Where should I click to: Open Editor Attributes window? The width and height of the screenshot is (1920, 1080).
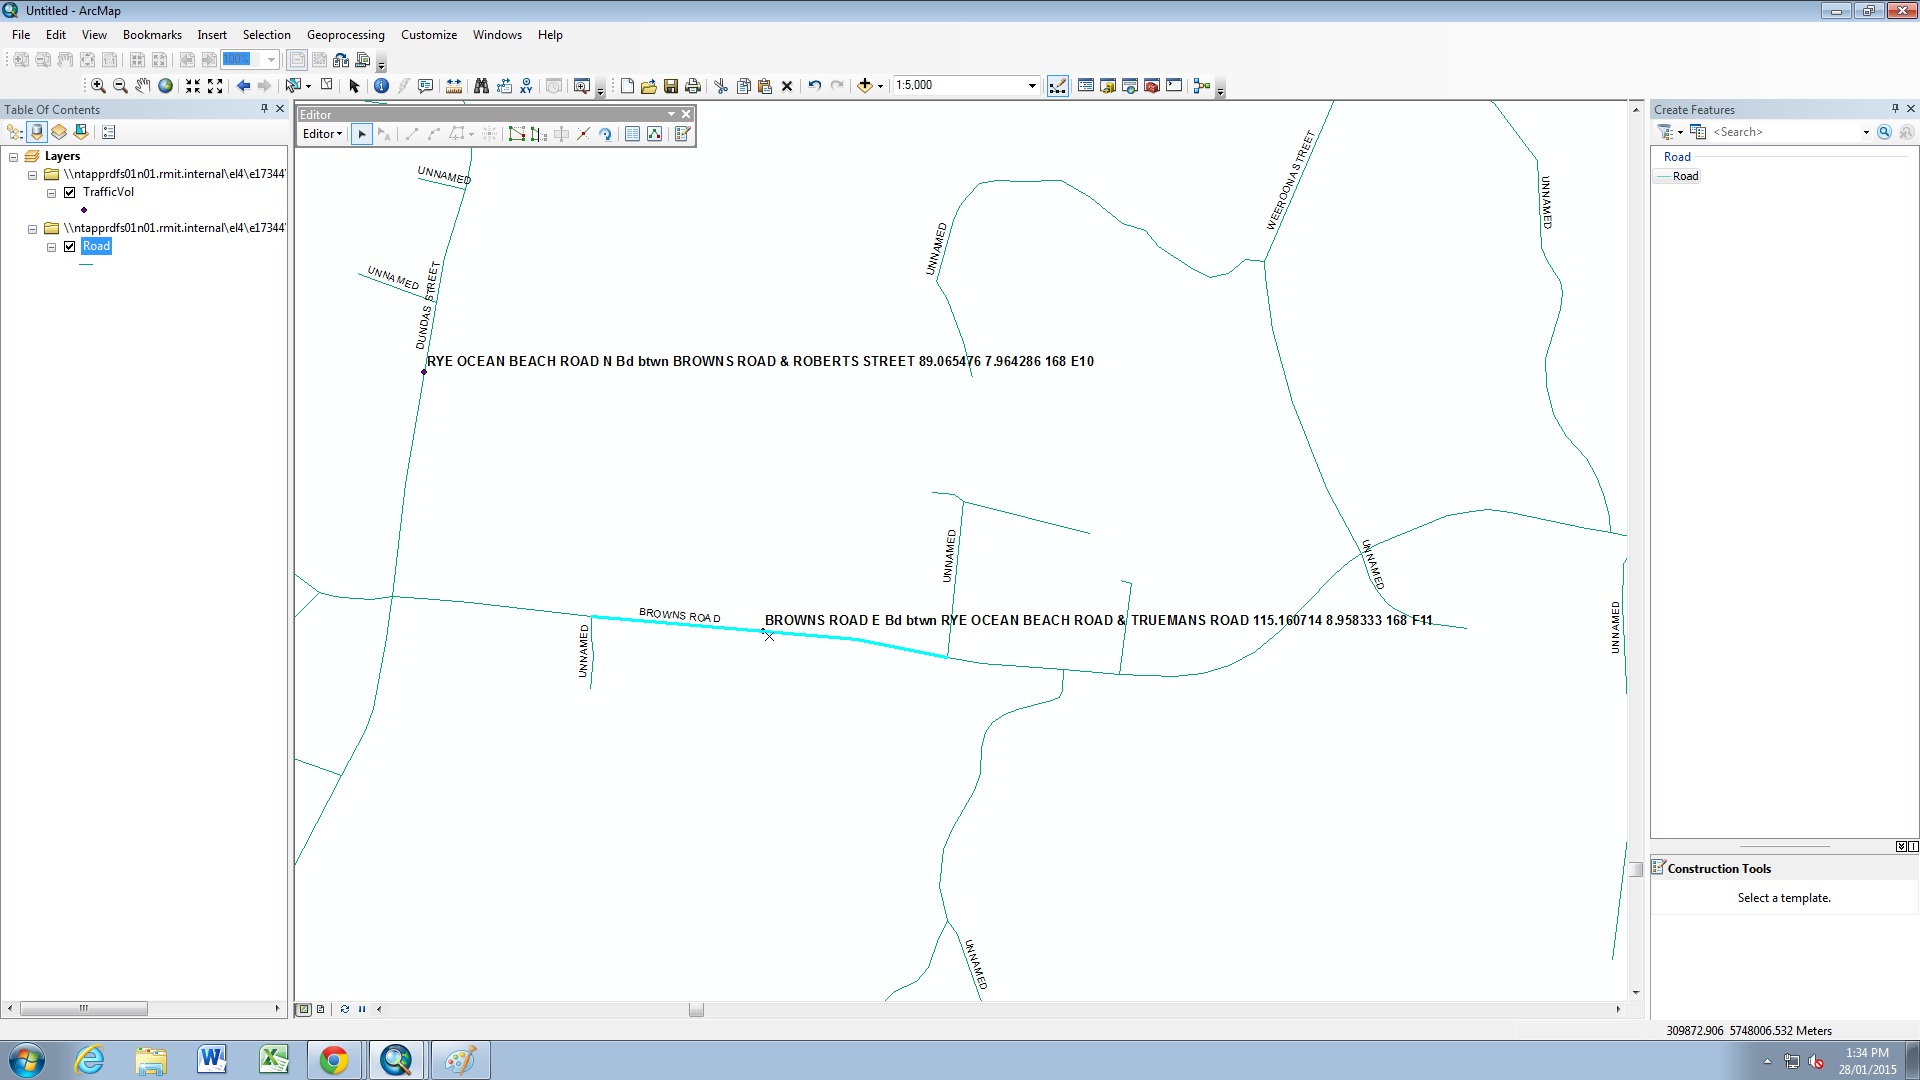(x=632, y=134)
